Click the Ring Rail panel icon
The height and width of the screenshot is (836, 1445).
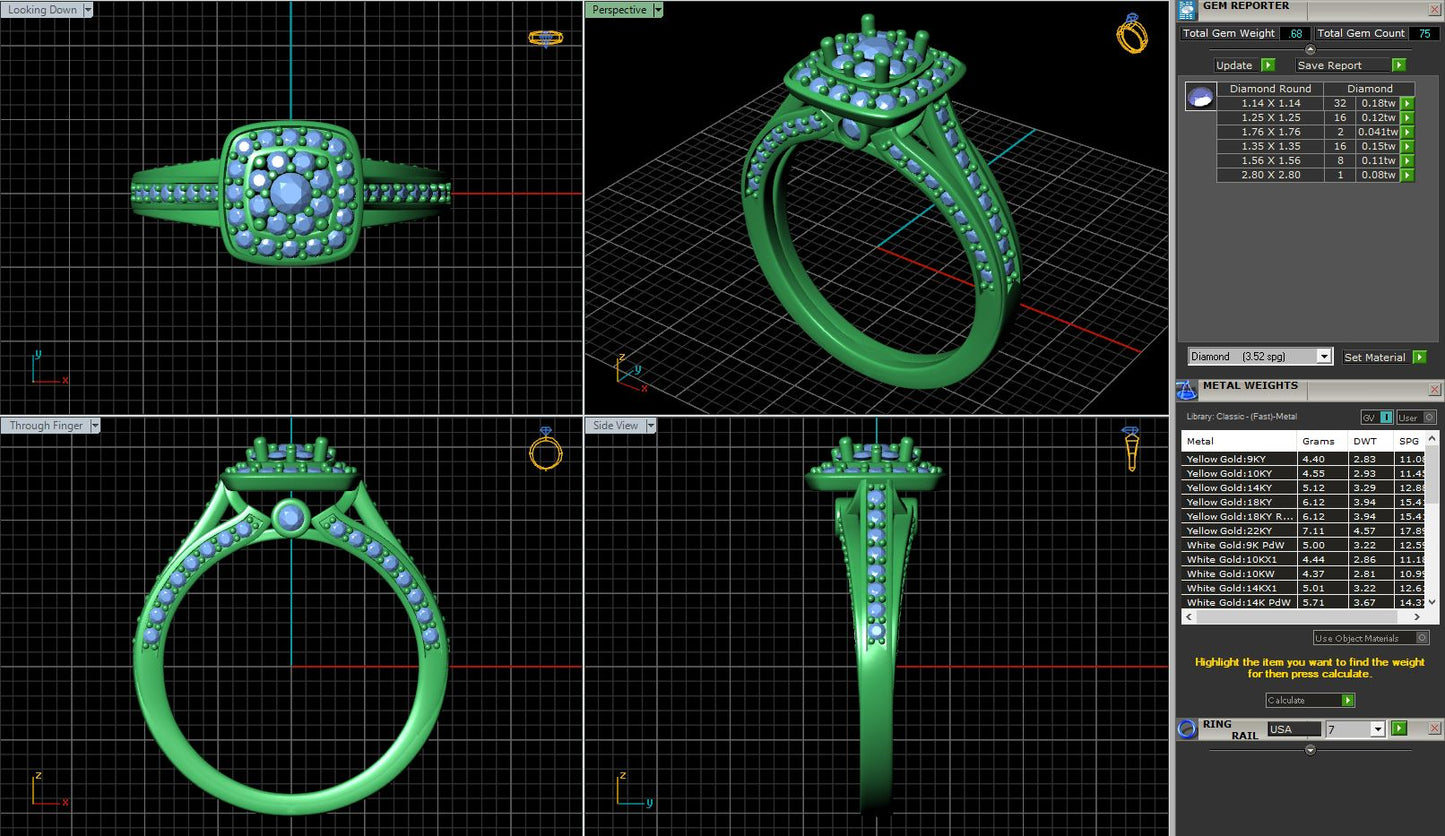point(1187,729)
